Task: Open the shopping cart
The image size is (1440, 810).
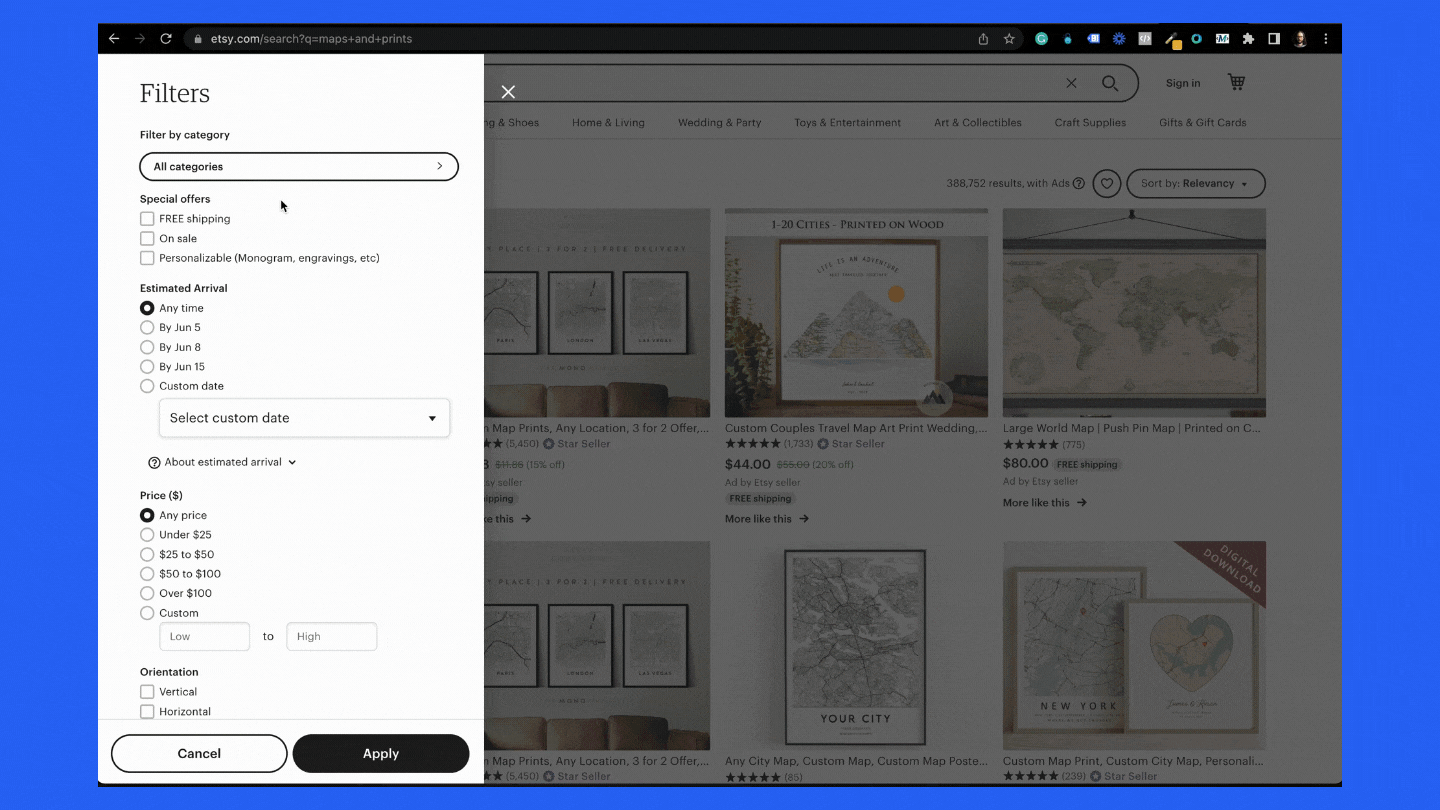Action: (1237, 82)
